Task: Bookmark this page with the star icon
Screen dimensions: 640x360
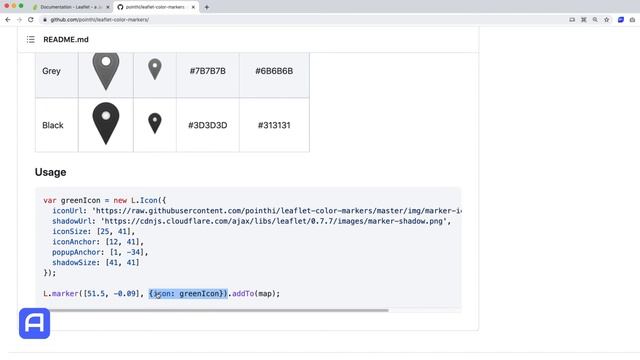Action: 607,20
